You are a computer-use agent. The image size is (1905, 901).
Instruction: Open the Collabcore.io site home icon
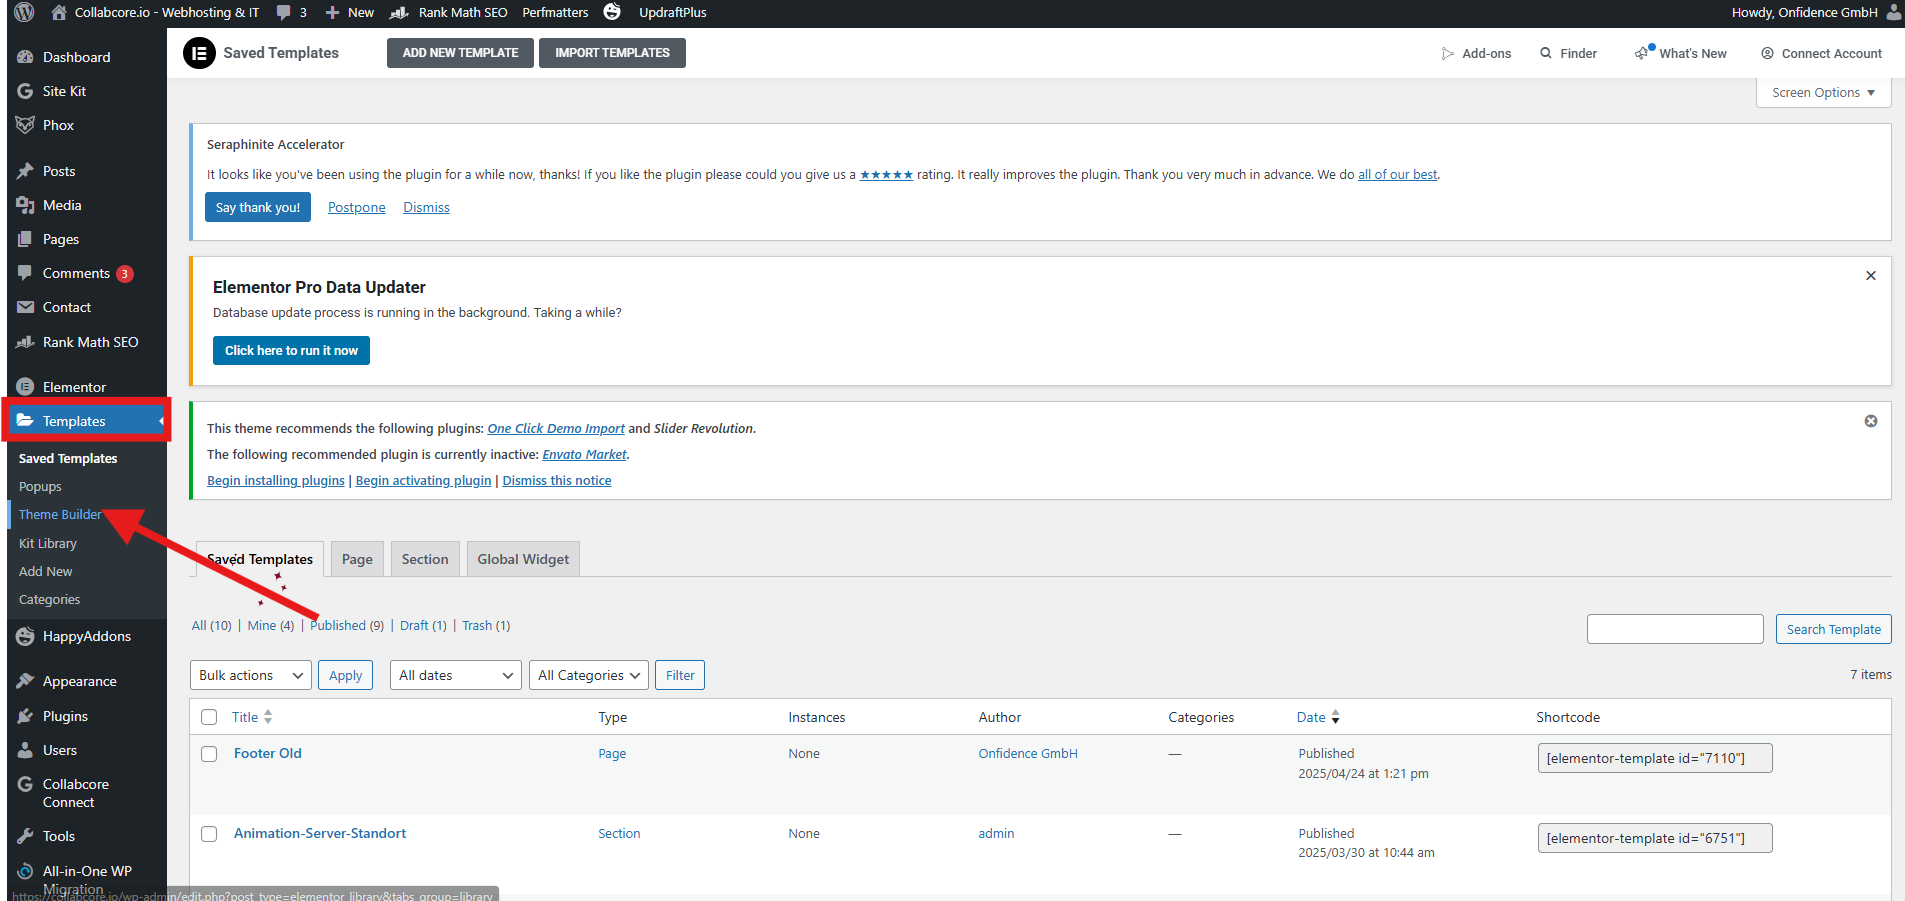click(x=59, y=12)
